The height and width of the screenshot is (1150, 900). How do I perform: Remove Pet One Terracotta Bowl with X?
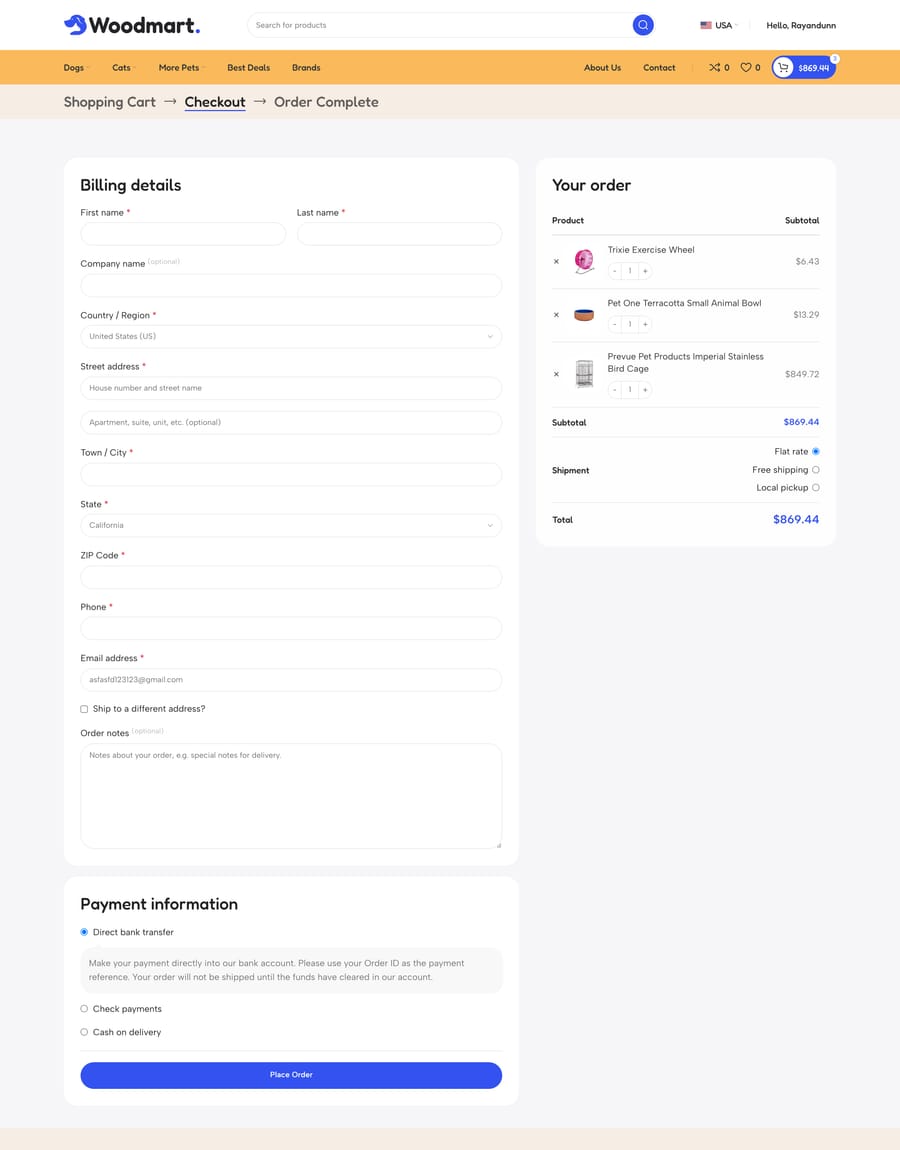click(556, 315)
